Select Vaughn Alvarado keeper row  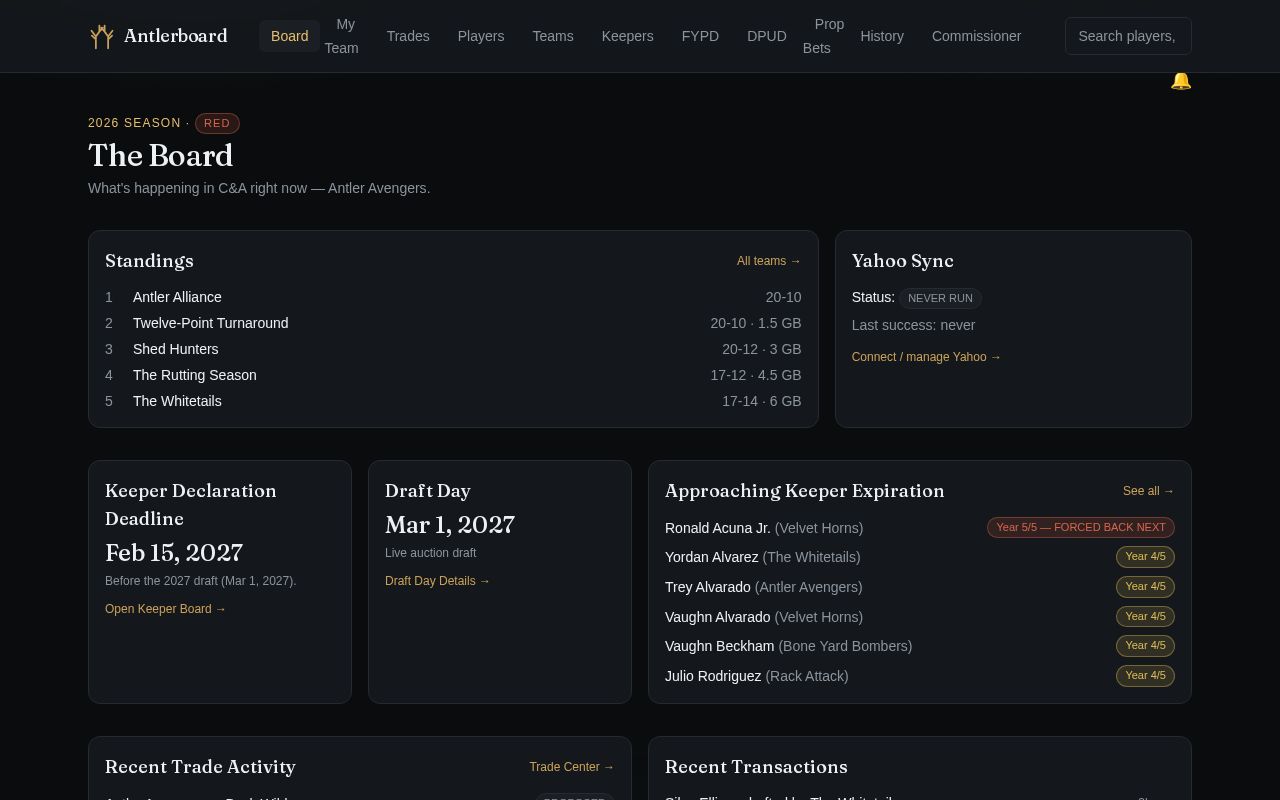coord(920,617)
